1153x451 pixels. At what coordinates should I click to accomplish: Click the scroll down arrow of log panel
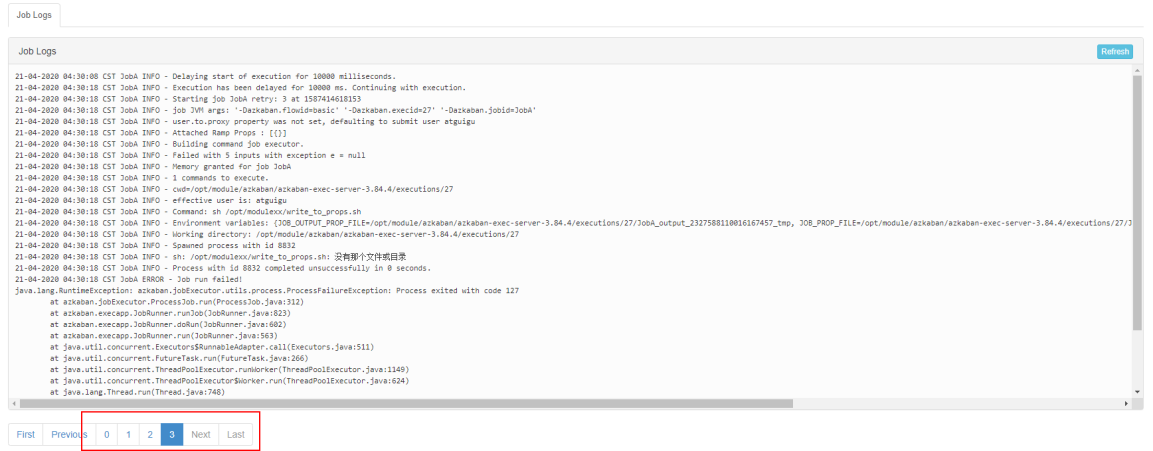pyautogui.click(x=1138, y=394)
